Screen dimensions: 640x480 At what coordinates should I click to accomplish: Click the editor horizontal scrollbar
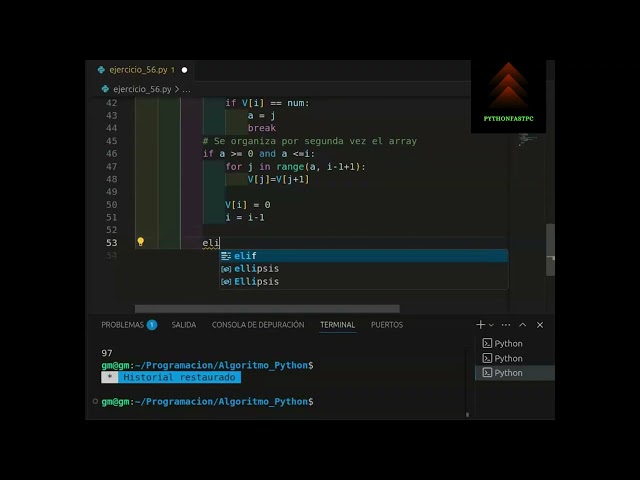tap(267, 309)
